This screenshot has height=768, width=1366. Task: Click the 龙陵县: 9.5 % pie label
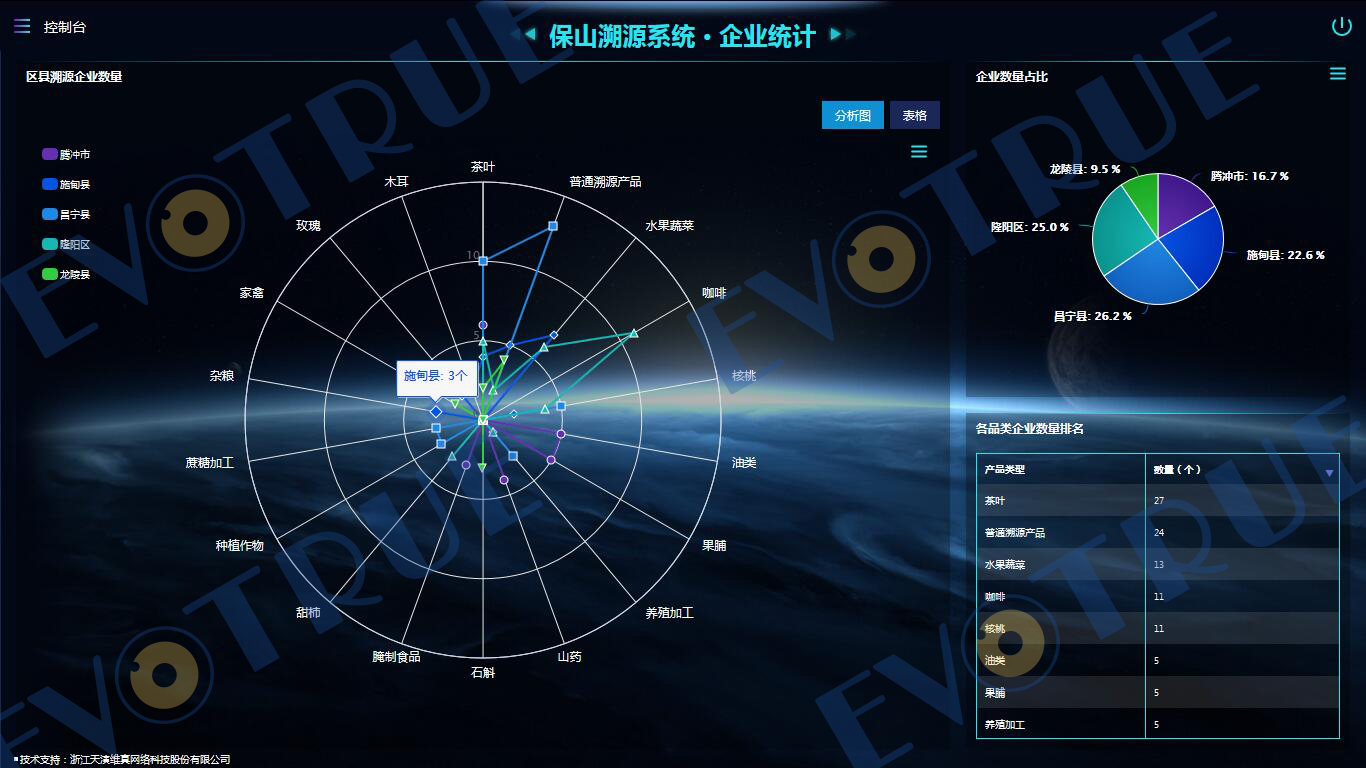click(1085, 169)
